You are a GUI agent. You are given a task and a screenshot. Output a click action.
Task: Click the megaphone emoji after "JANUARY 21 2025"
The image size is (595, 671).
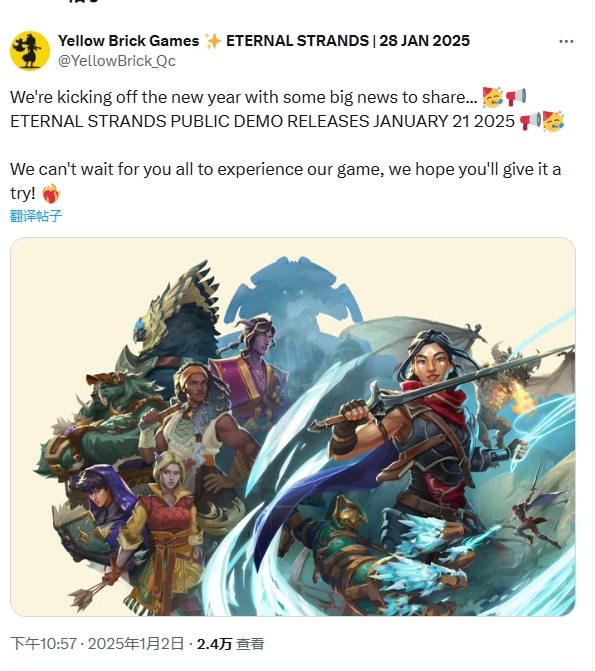530,121
